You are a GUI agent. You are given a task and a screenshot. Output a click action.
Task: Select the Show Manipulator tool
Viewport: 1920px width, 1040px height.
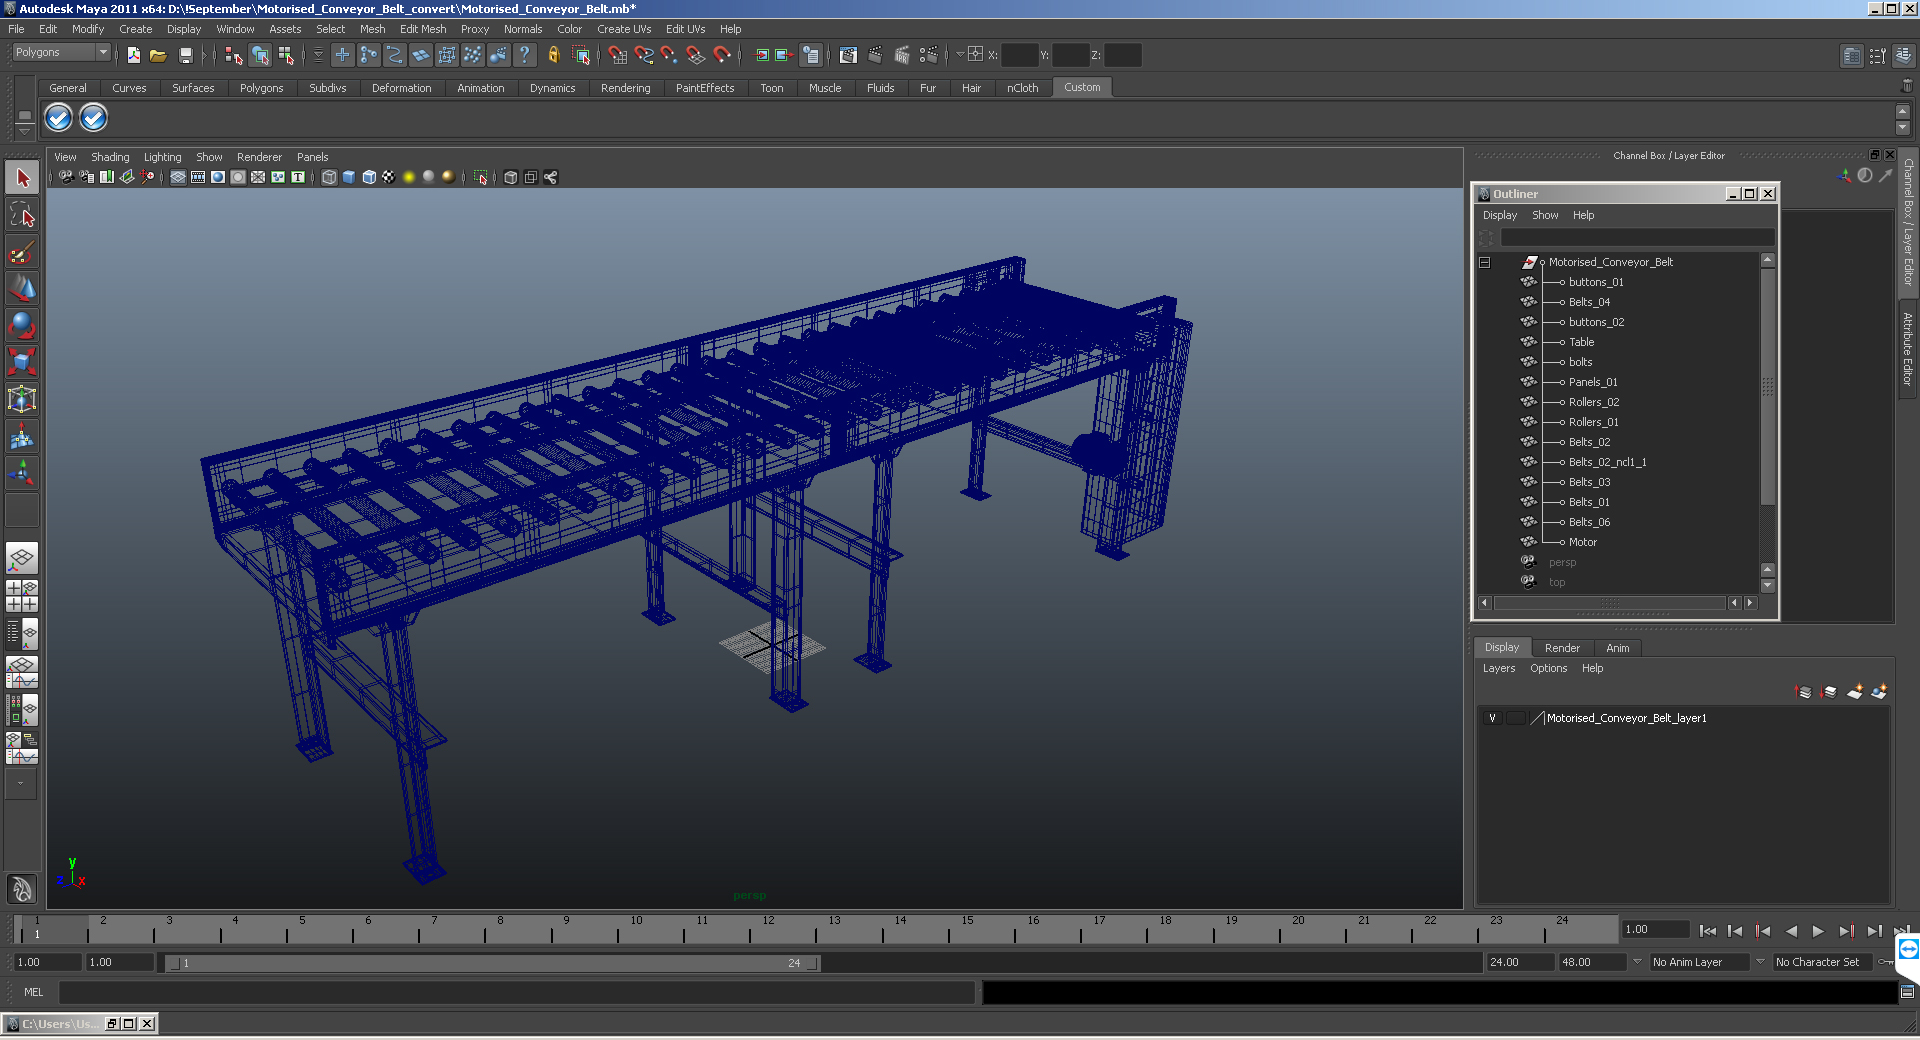coord(22,472)
